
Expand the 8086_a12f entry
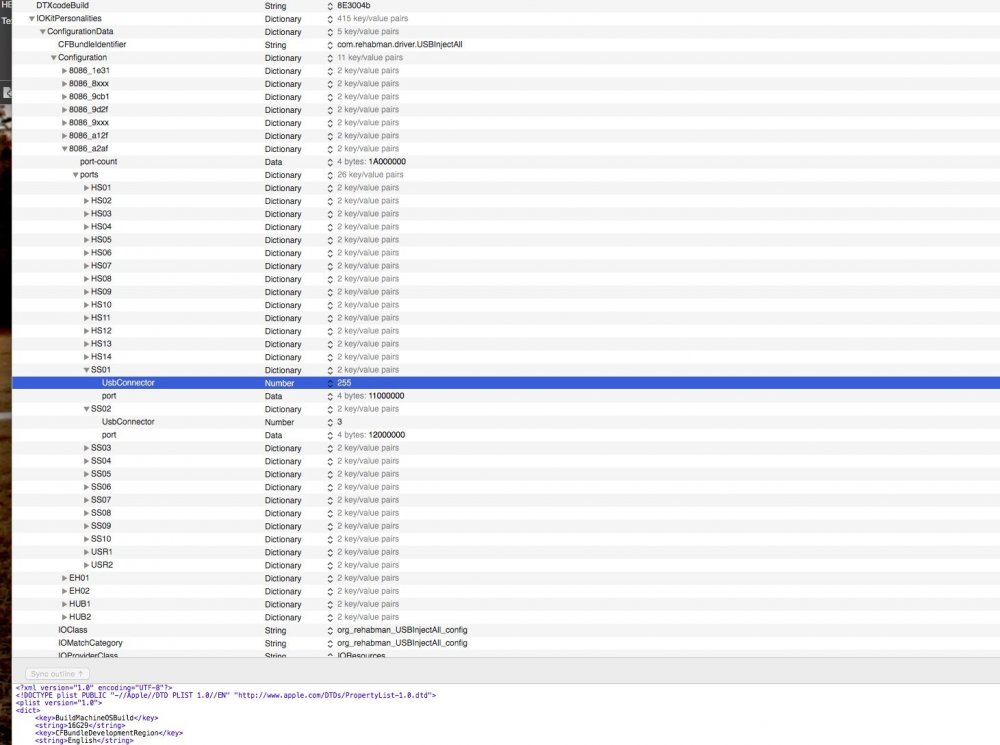pyautogui.click(x=64, y=136)
